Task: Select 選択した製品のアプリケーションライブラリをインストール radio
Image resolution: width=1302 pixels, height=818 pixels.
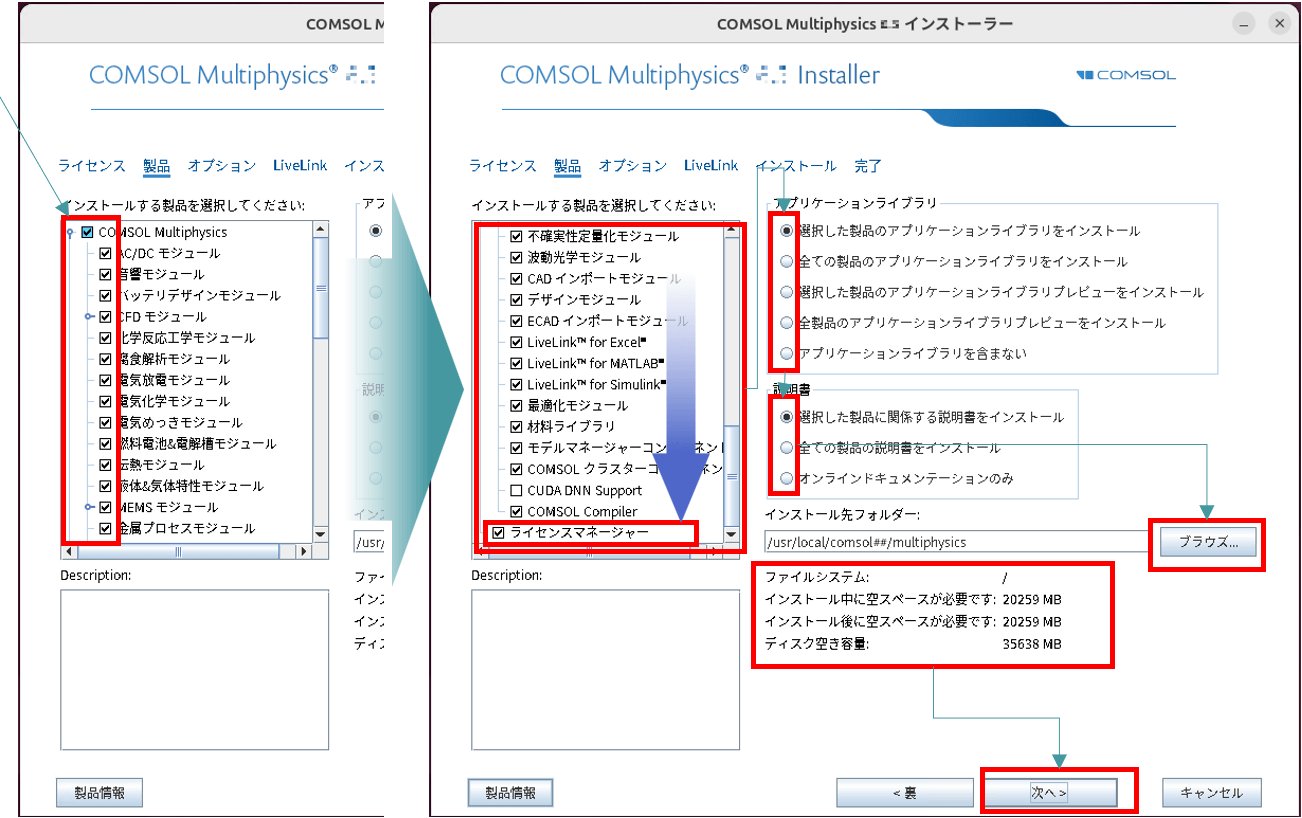Action: (x=787, y=230)
